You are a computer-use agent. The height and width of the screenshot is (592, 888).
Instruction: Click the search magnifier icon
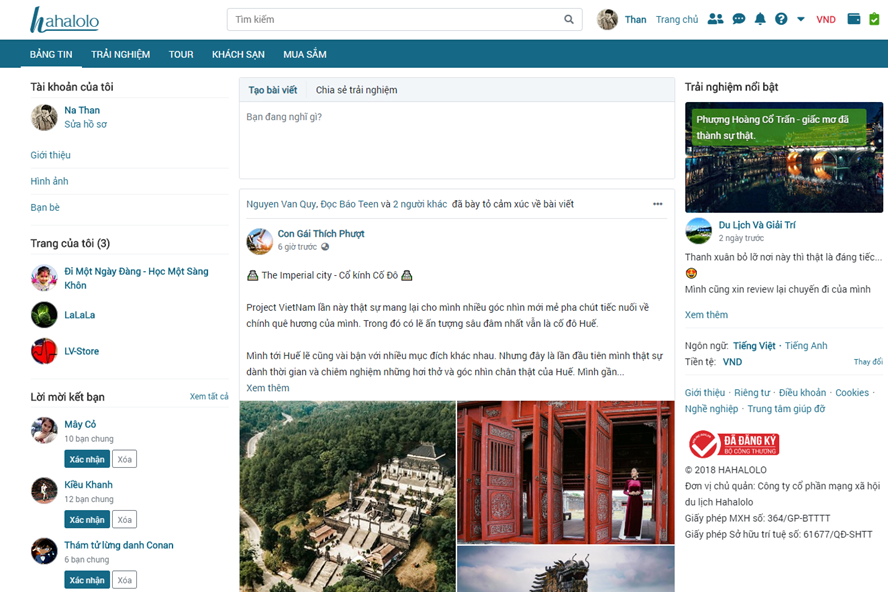[x=569, y=19]
